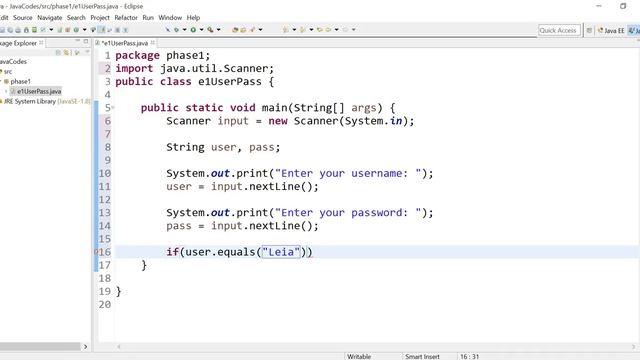640x360 pixels.
Task: Toggle word wrap in the editor toolbar
Action: 109,30
